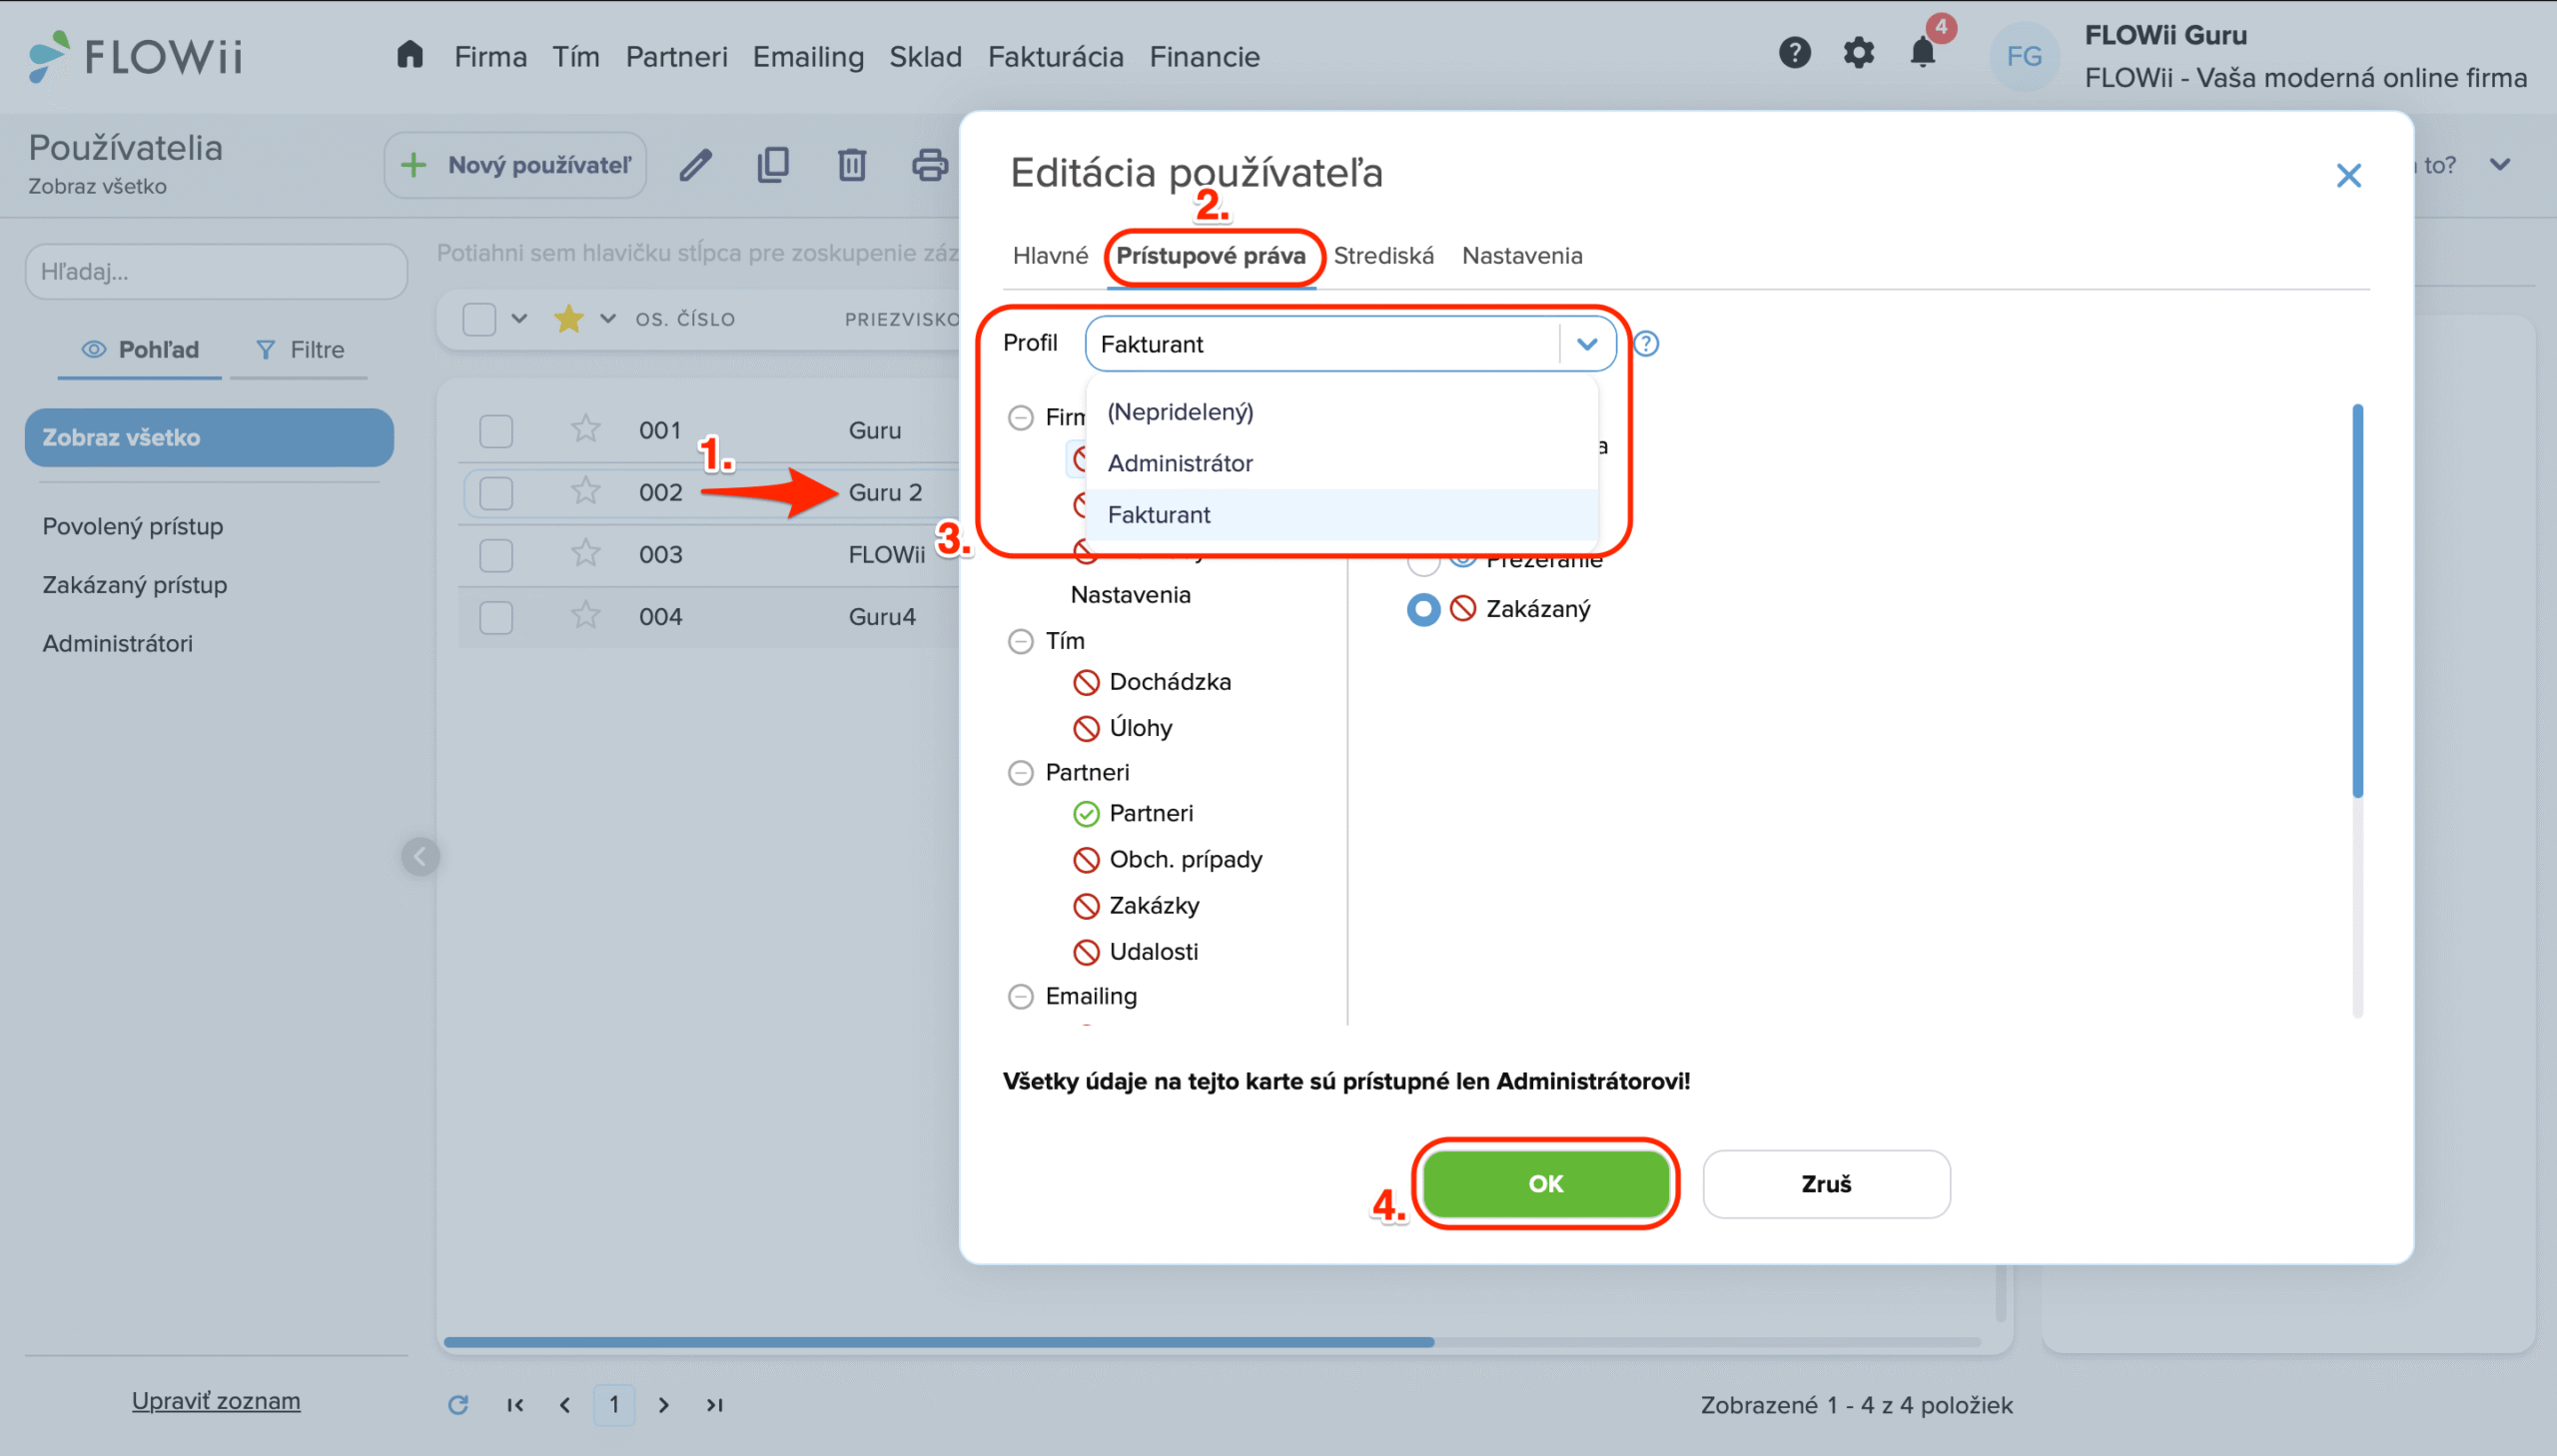Star the user row 003
Image resolution: width=2557 pixels, height=1456 pixels.
[x=585, y=554]
